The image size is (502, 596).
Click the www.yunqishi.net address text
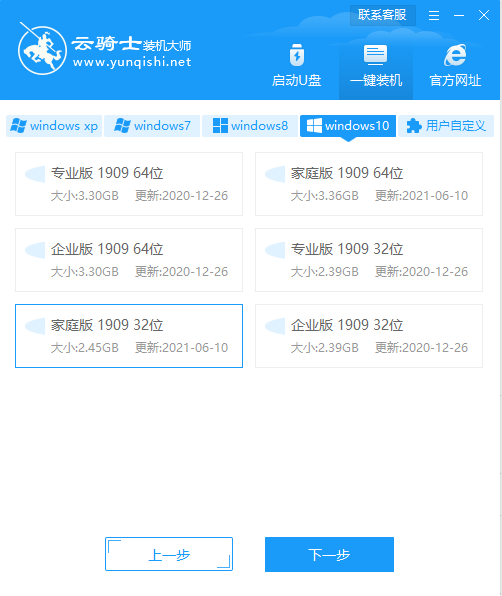coord(132,62)
